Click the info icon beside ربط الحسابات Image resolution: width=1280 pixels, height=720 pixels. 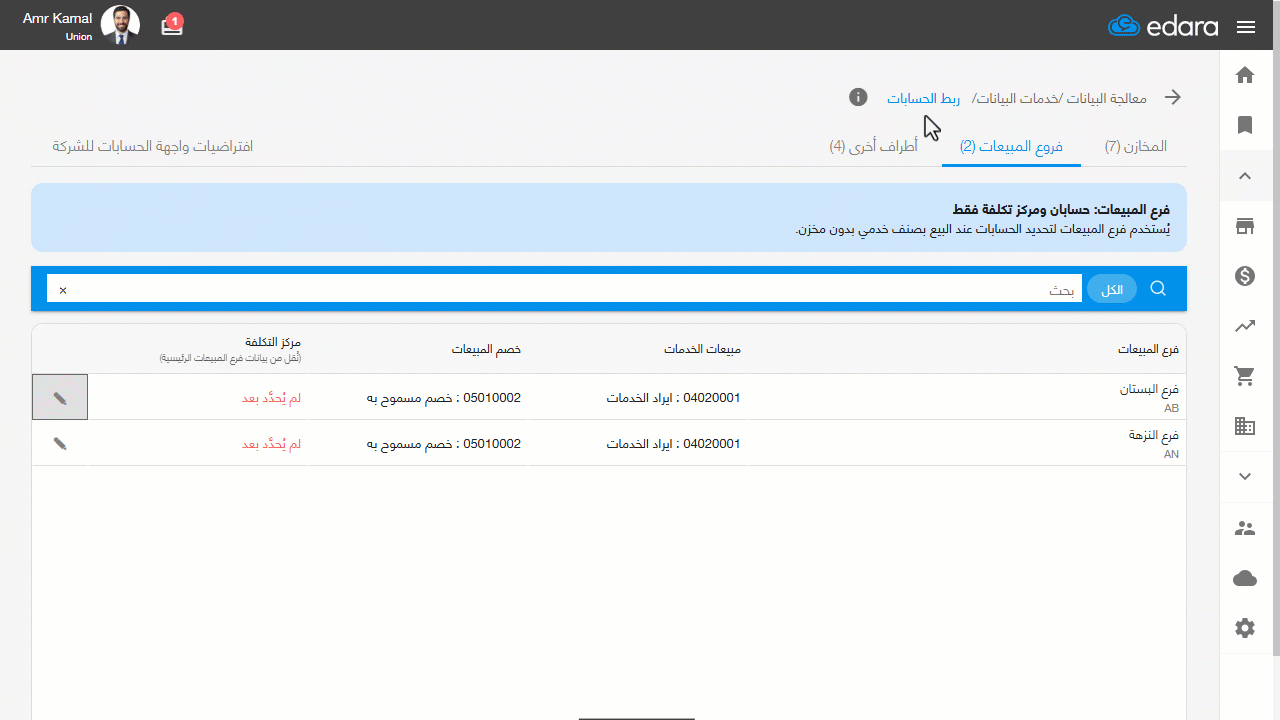(858, 97)
